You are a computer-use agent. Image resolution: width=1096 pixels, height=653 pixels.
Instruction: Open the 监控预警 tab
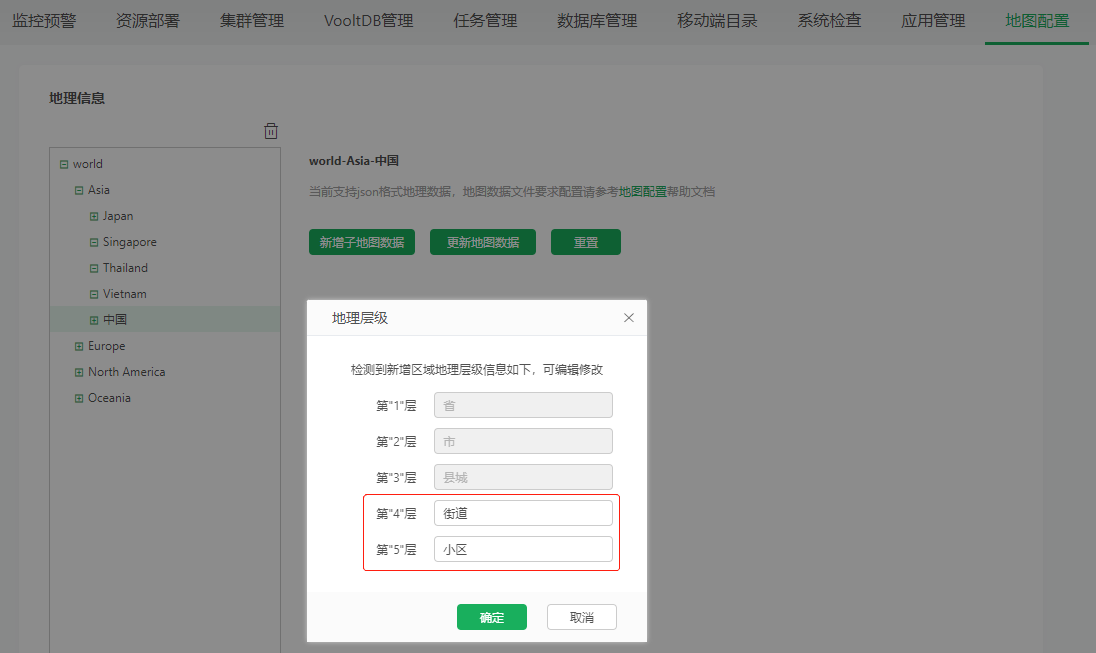(x=44, y=21)
